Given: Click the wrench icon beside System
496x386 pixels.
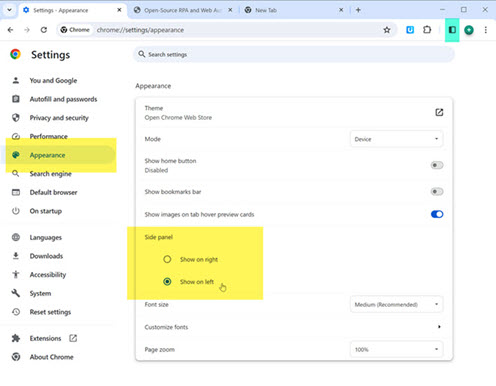Looking at the screenshot, I should coord(16,293).
